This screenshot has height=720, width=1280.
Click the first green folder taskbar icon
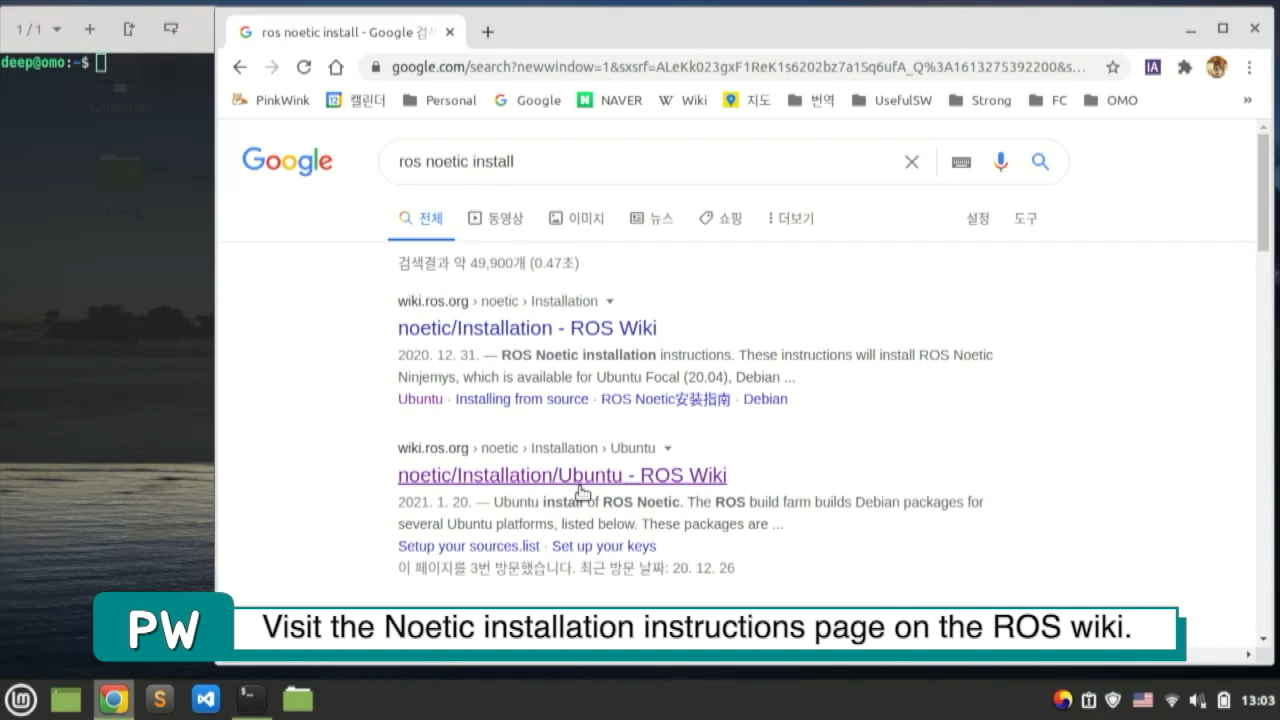66,699
